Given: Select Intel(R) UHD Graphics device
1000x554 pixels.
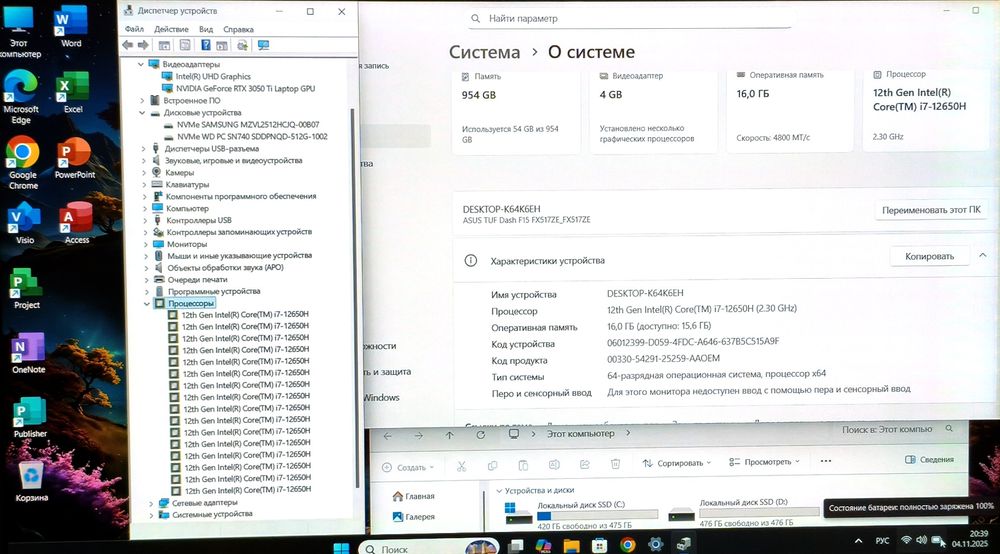Looking at the screenshot, I should pyautogui.click(x=213, y=77).
